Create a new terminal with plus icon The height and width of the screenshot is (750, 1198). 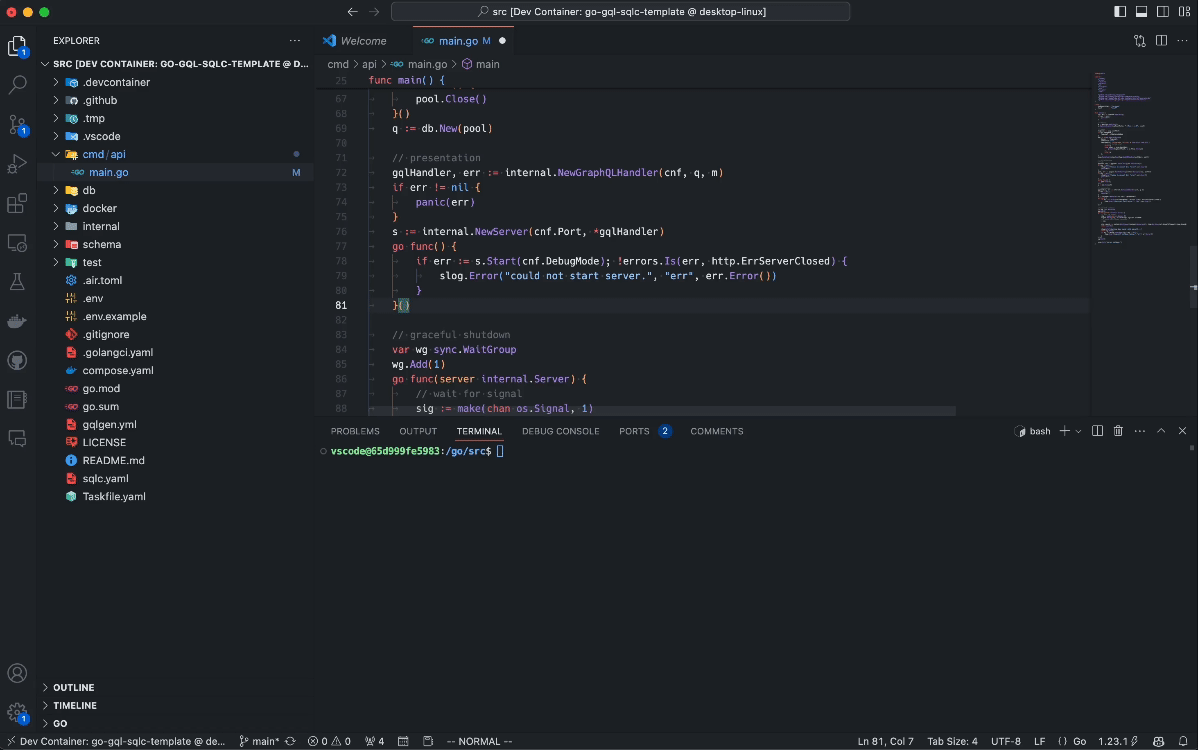point(1064,431)
